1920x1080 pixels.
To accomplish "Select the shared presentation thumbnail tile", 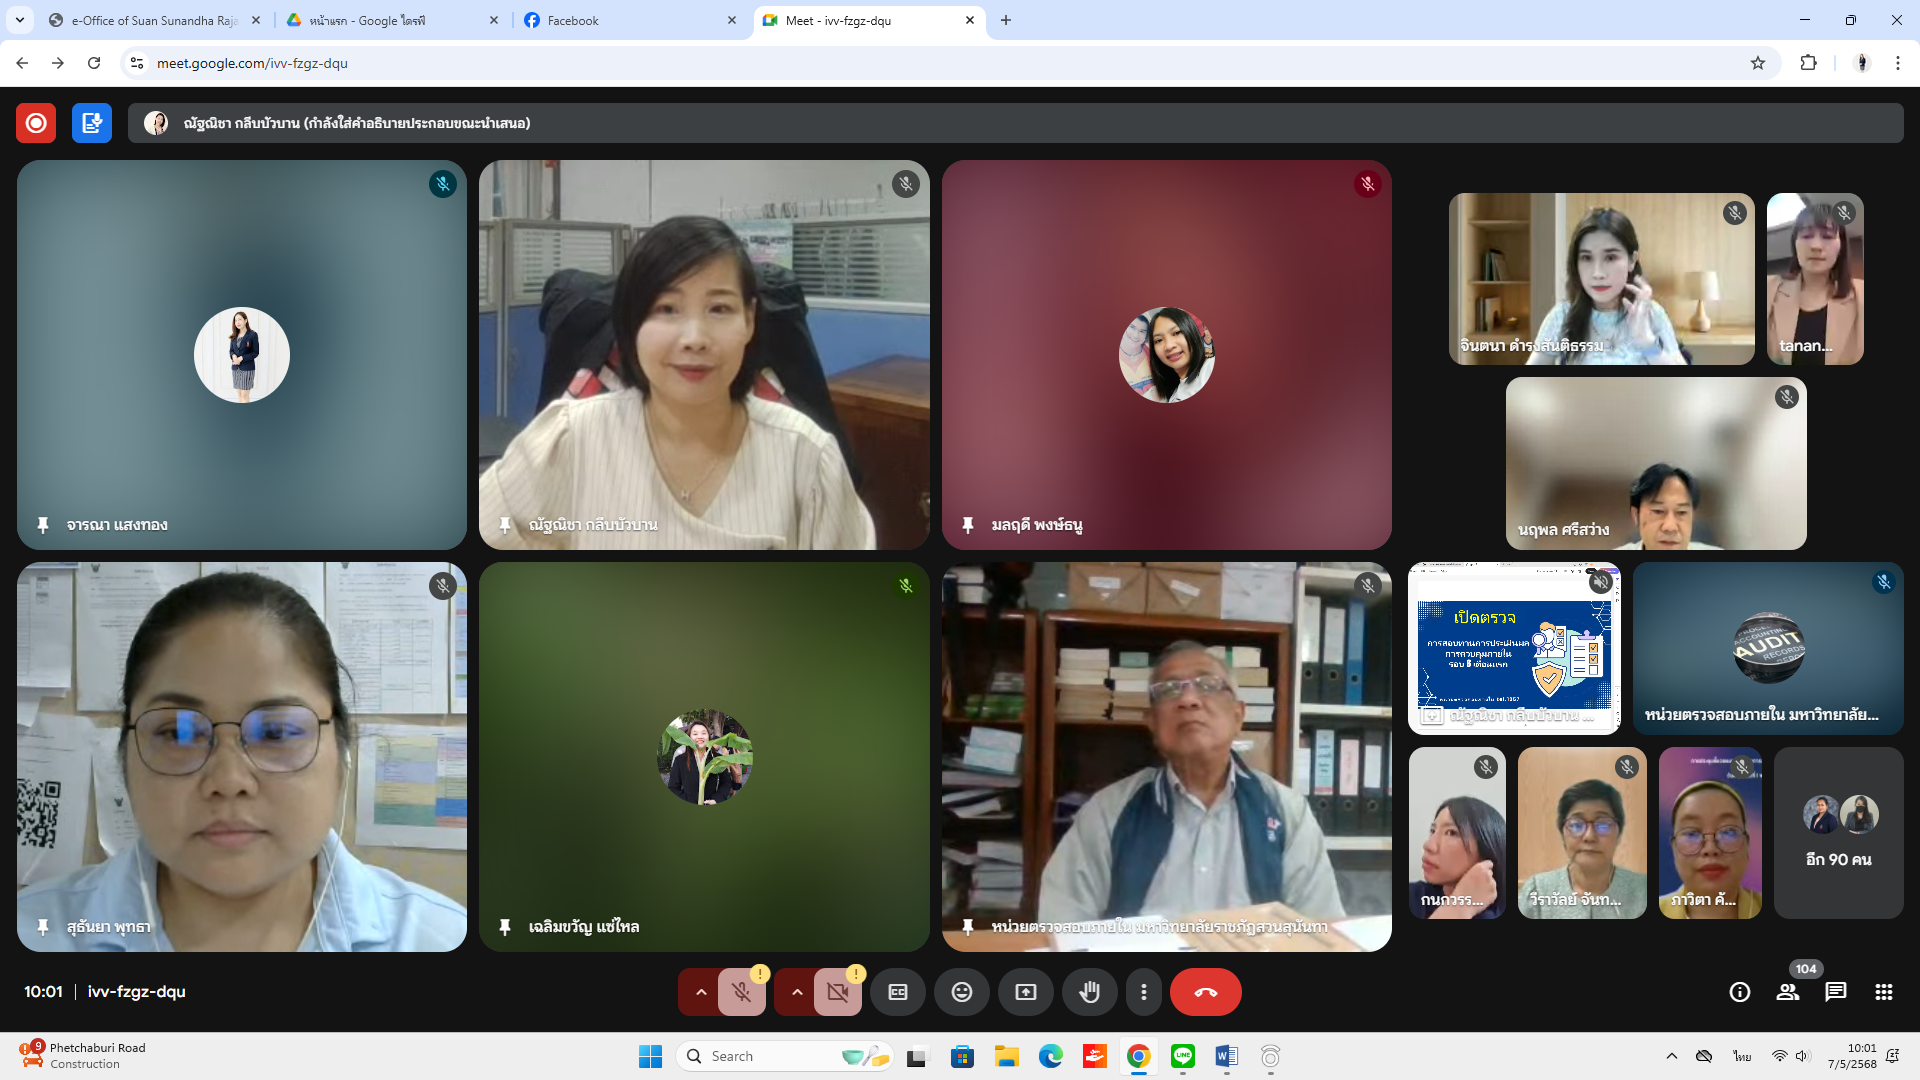I will [x=1513, y=648].
